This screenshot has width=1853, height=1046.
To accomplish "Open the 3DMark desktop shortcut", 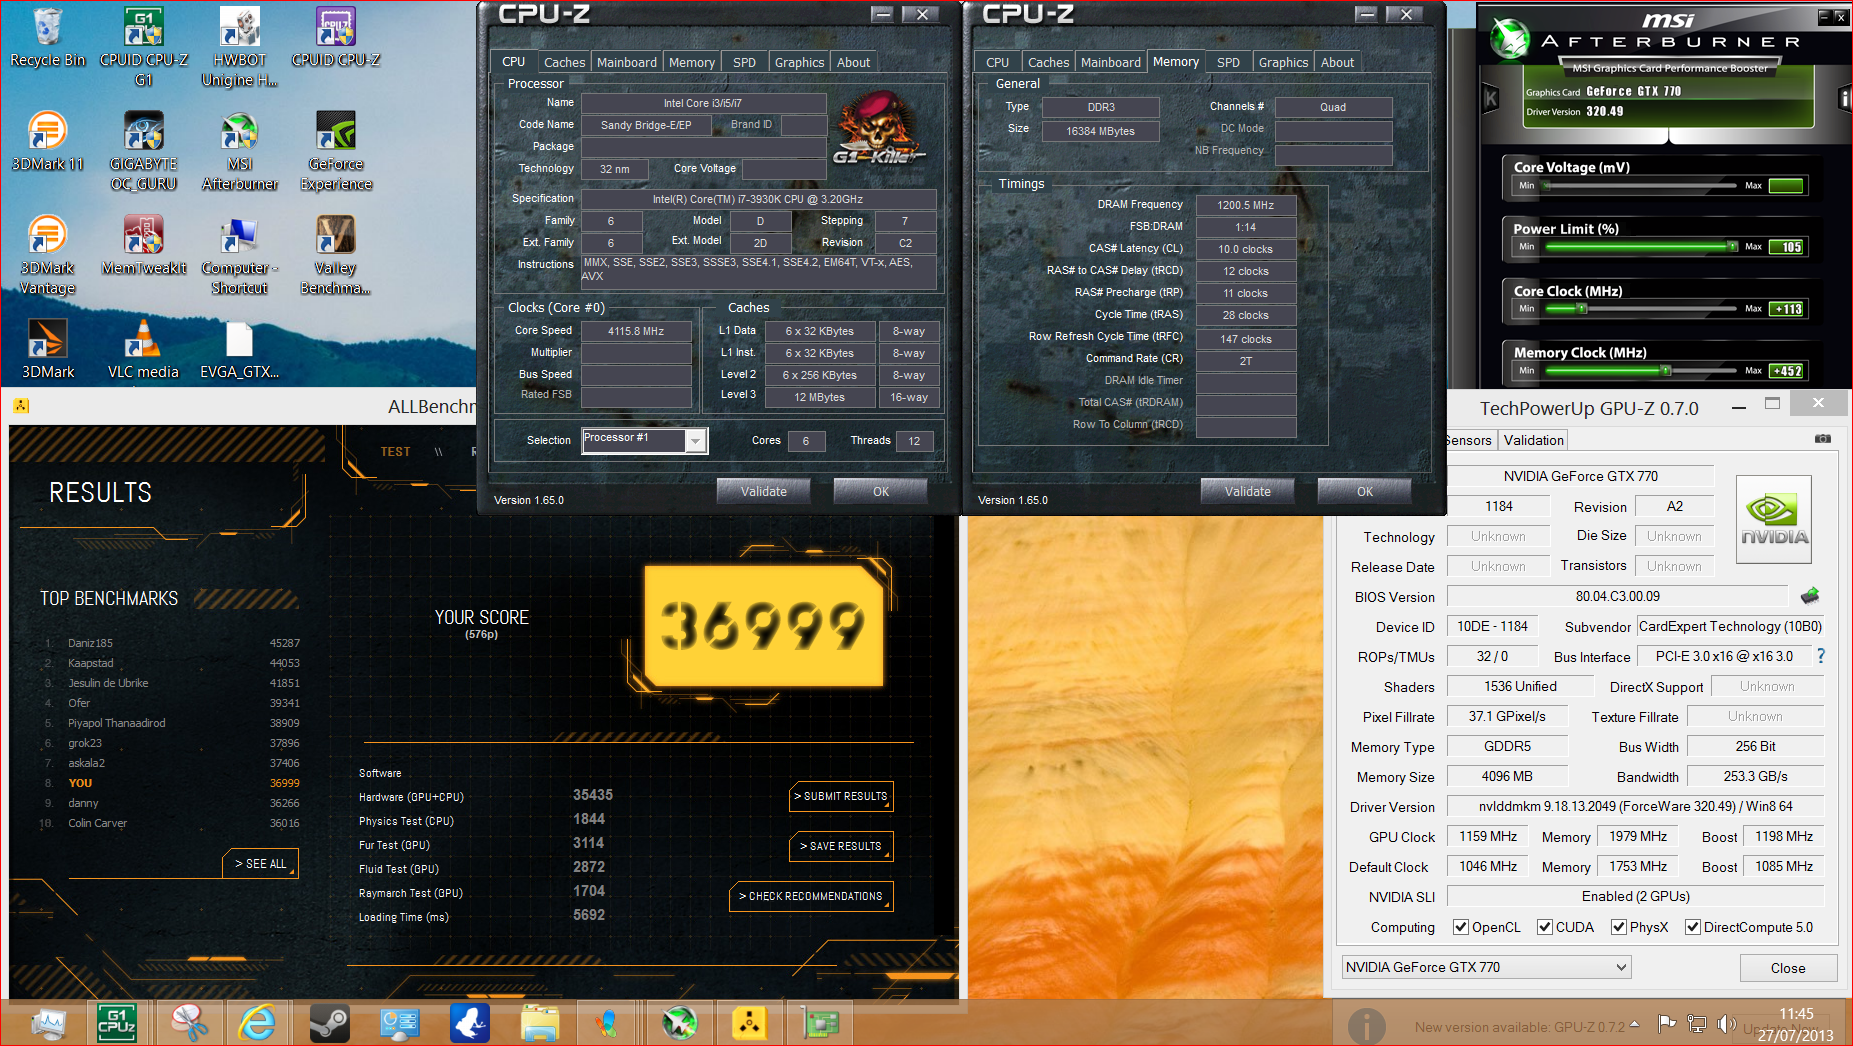I will click(47, 348).
